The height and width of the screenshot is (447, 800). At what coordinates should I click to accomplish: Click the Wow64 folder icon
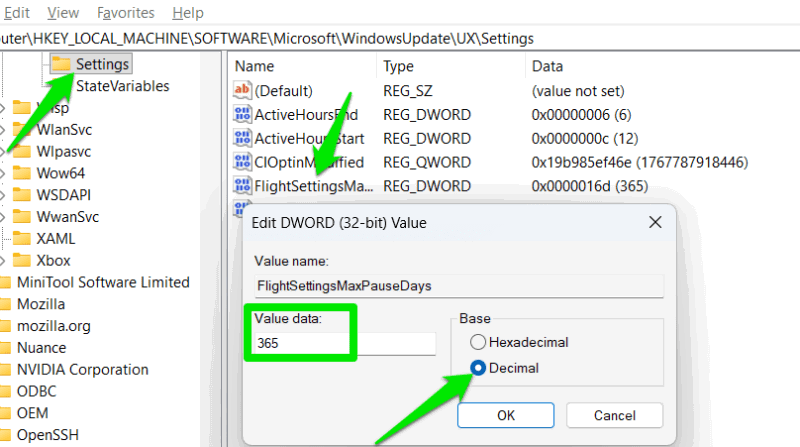click(x=21, y=173)
